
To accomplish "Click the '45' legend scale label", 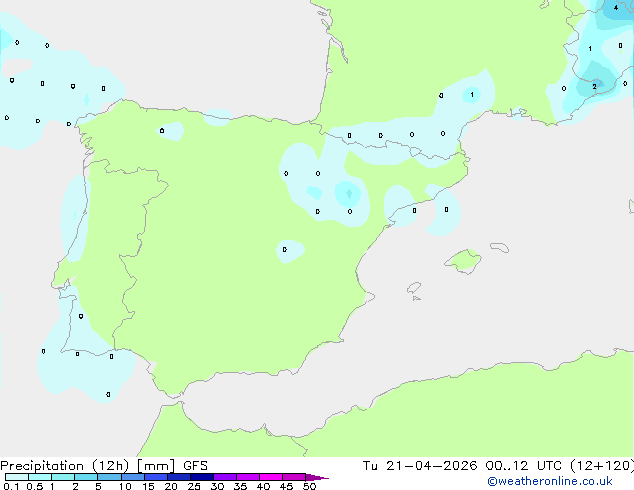I will tap(286, 486).
